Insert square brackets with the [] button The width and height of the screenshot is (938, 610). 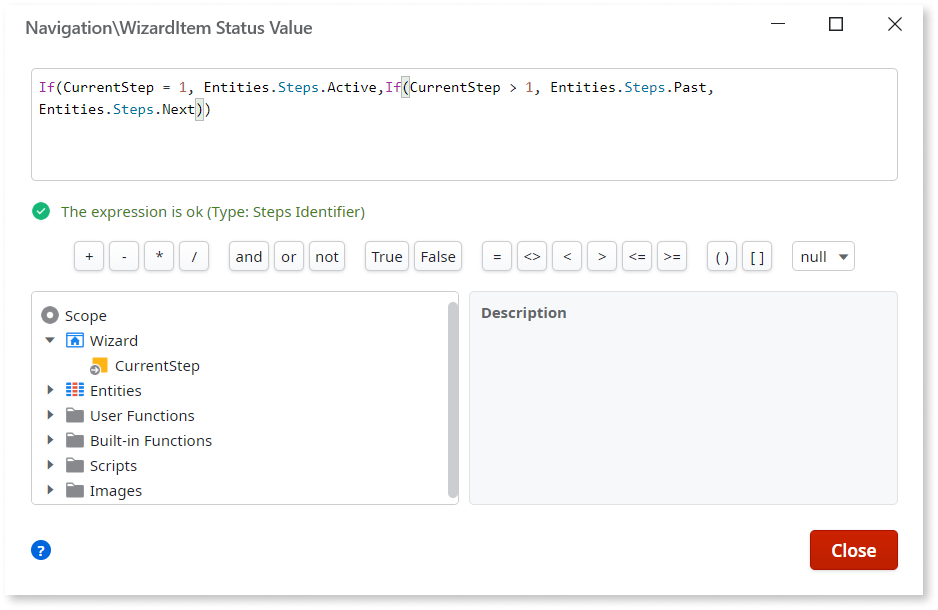click(x=756, y=256)
